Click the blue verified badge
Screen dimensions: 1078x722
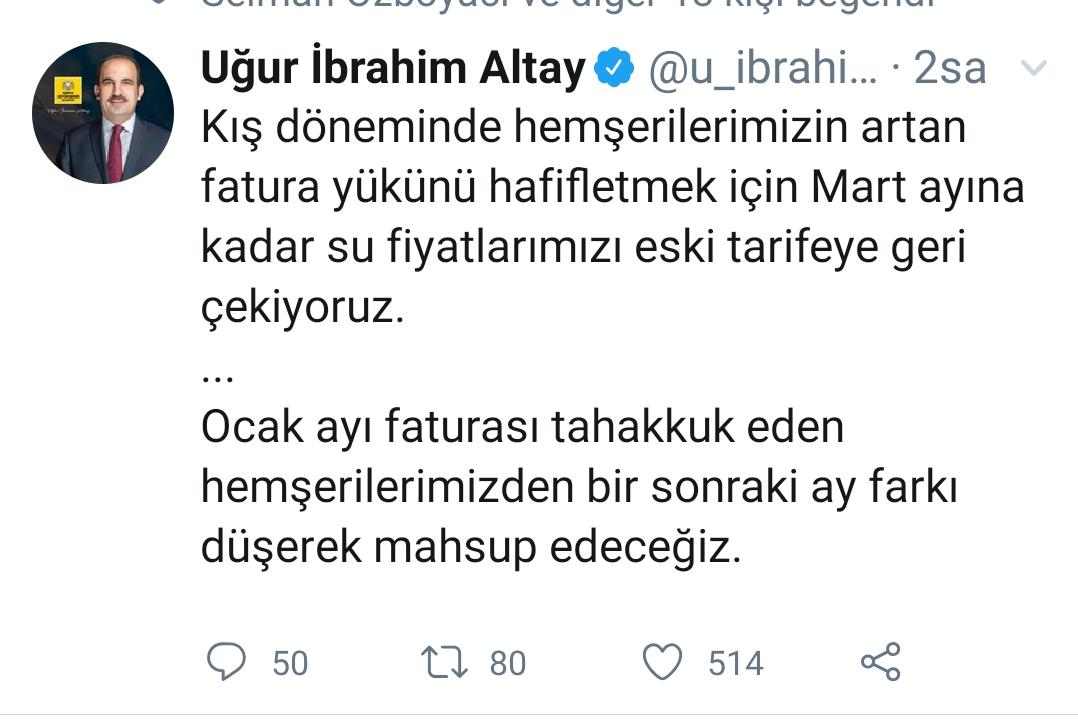click(x=613, y=68)
